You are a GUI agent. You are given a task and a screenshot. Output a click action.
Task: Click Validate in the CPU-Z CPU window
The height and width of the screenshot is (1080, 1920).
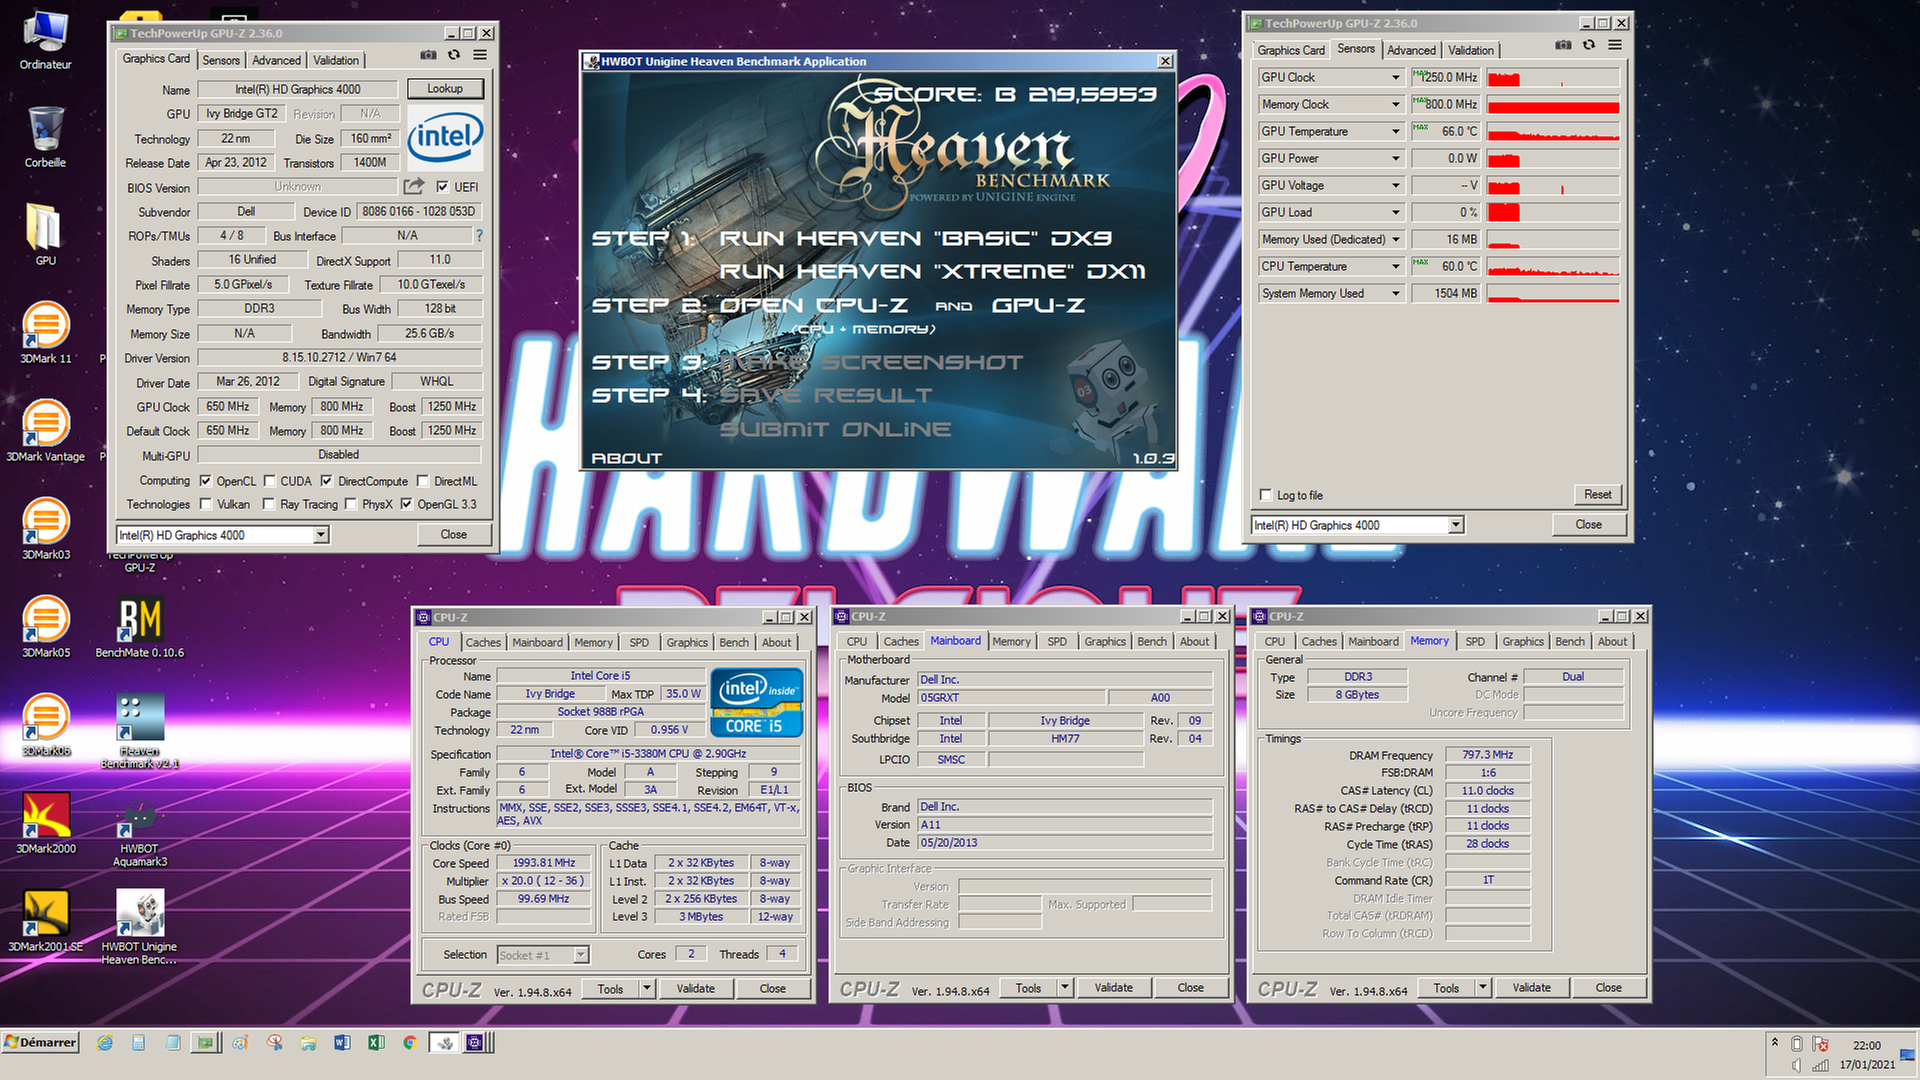click(696, 988)
